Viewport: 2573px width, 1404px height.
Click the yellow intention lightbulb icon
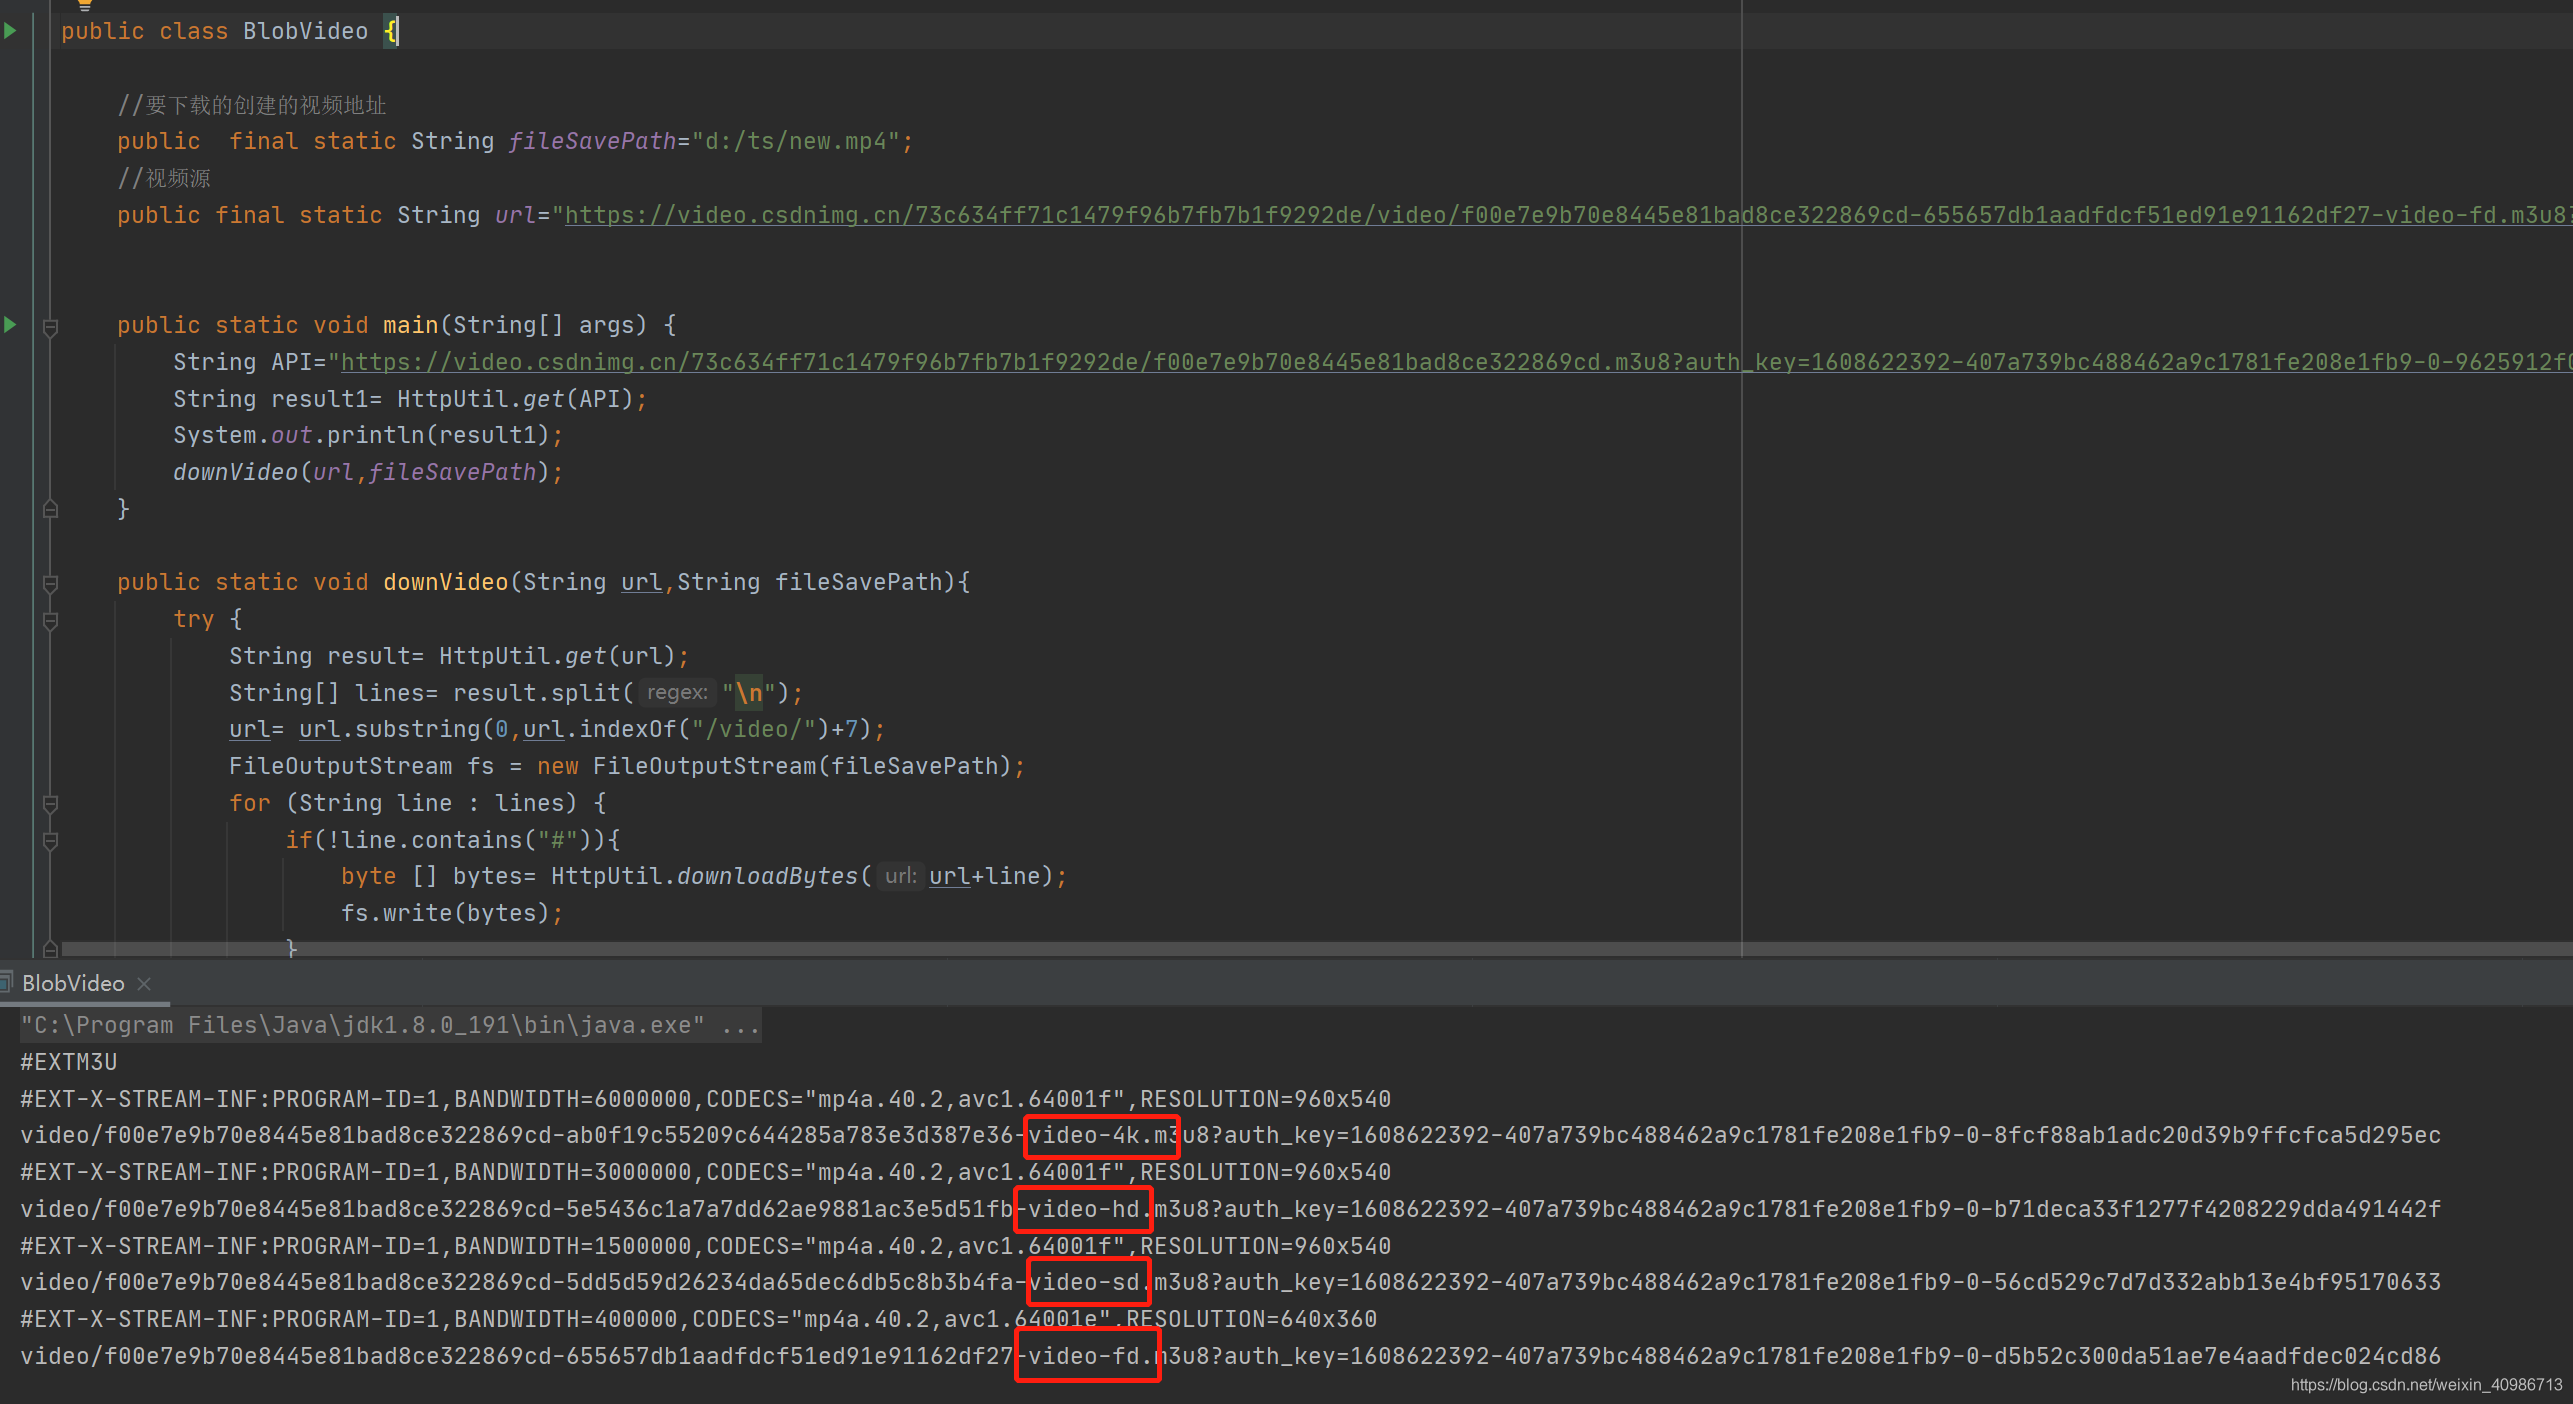(x=85, y=5)
